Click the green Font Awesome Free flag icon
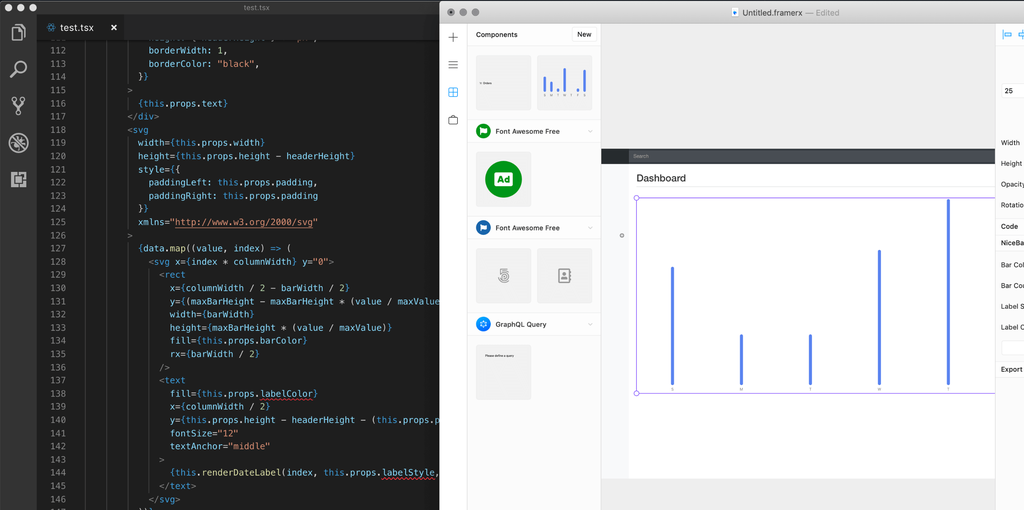The width and height of the screenshot is (1024, 510). [483, 131]
